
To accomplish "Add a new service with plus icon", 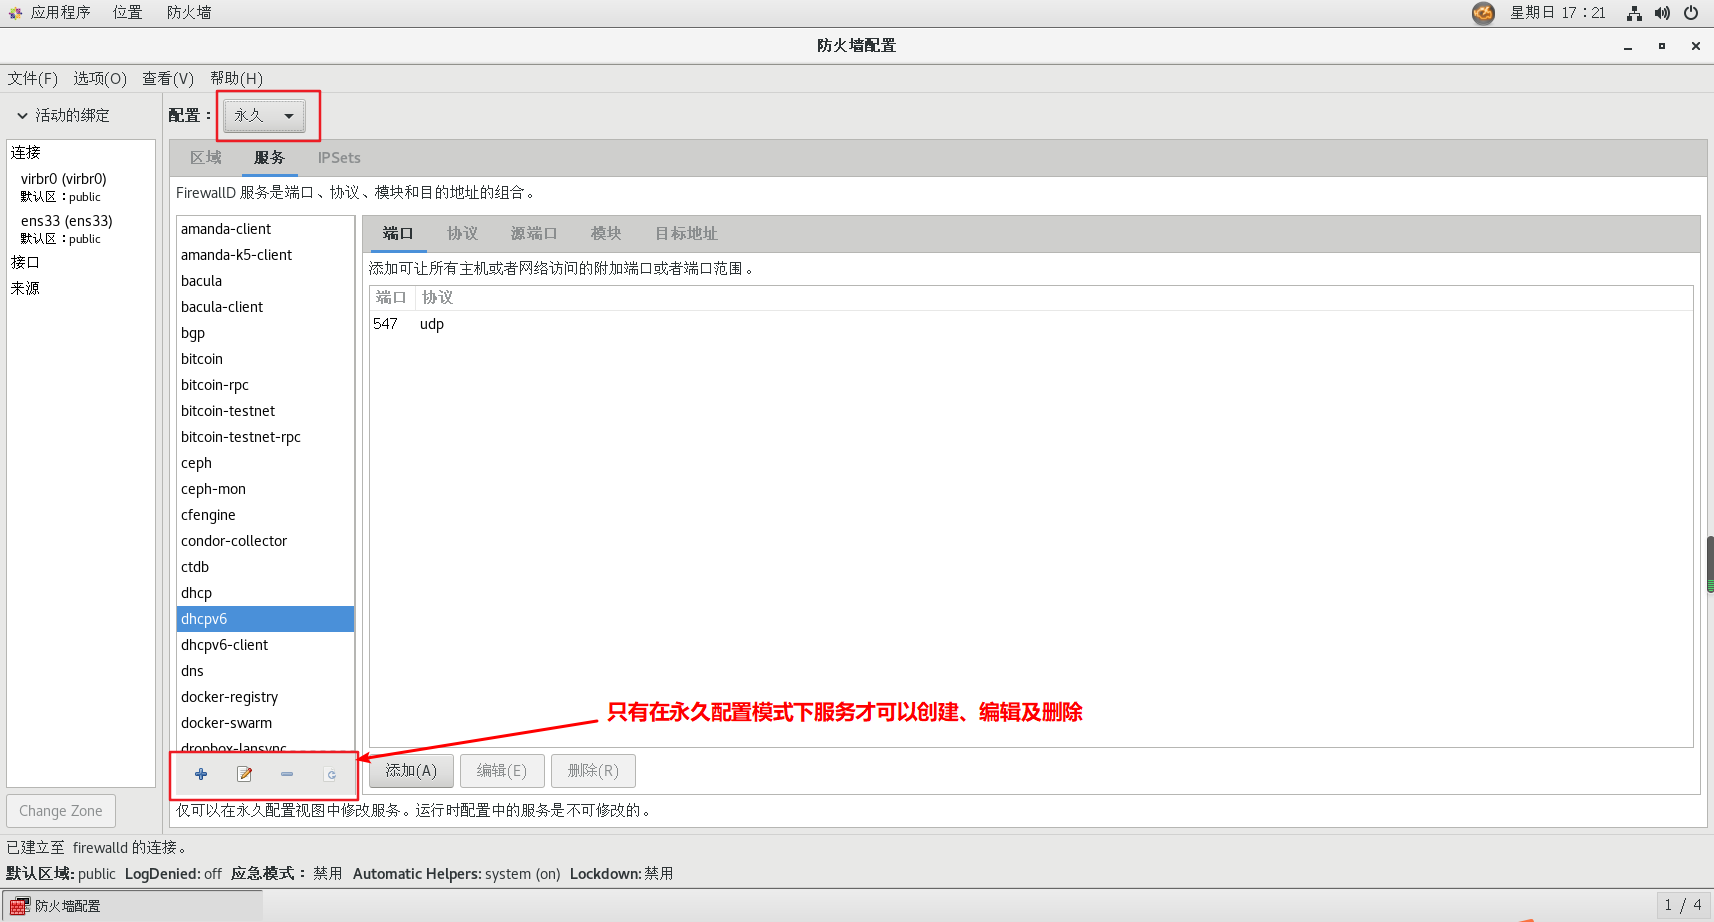I will coord(201,774).
